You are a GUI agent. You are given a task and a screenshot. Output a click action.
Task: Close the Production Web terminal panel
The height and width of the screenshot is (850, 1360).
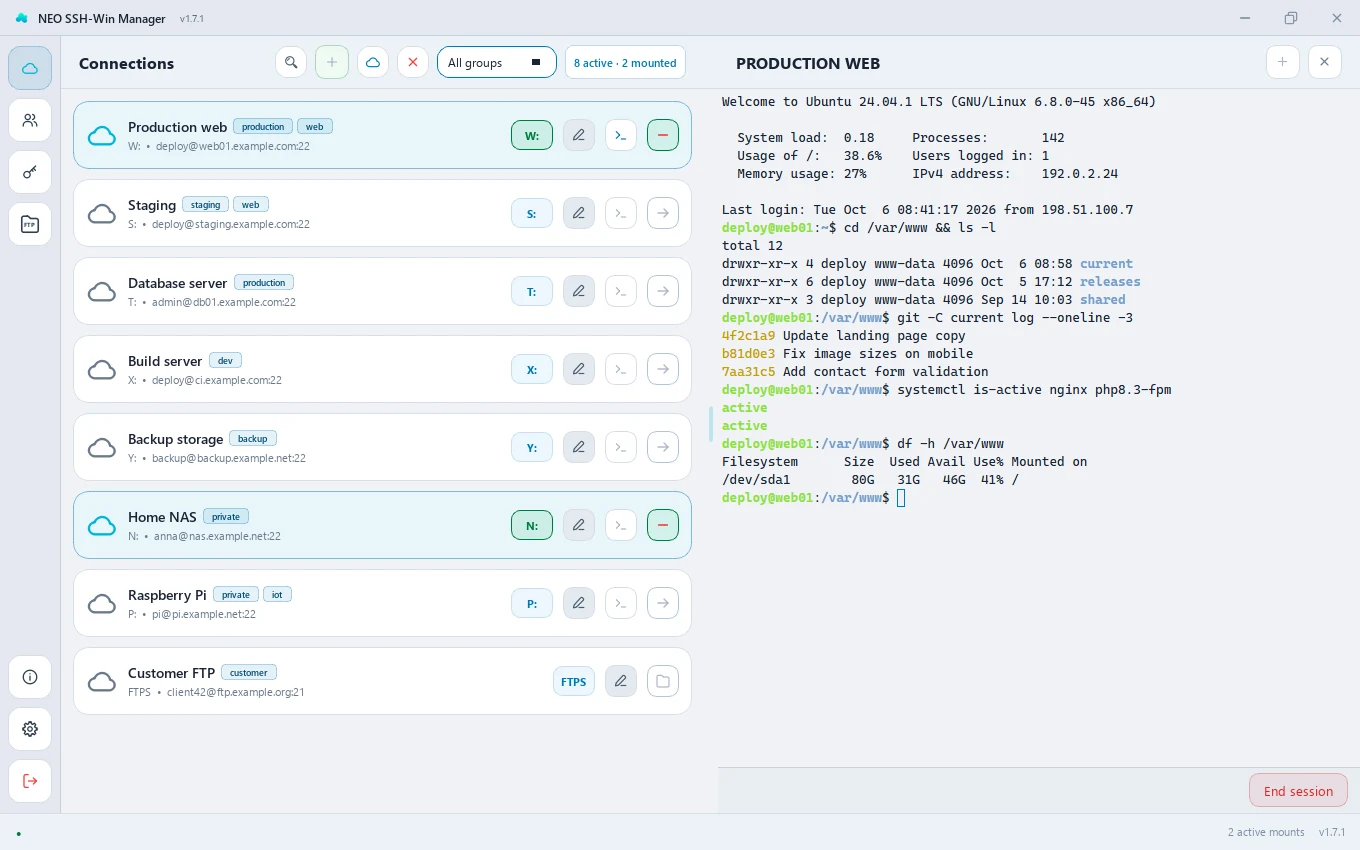(1324, 62)
